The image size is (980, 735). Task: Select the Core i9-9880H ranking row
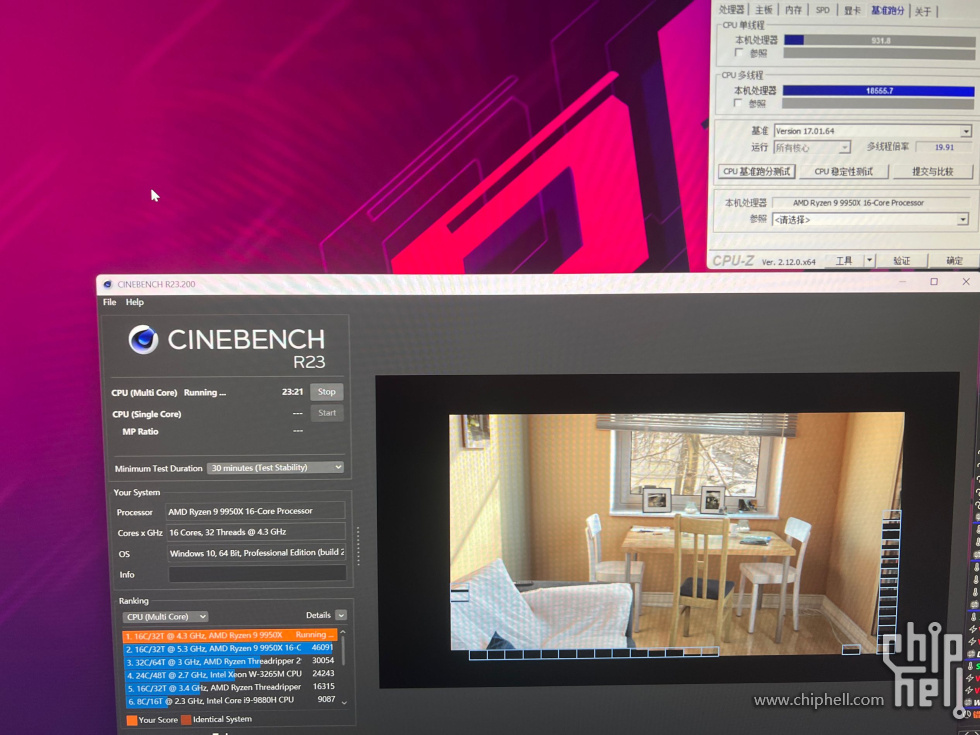coord(230,700)
